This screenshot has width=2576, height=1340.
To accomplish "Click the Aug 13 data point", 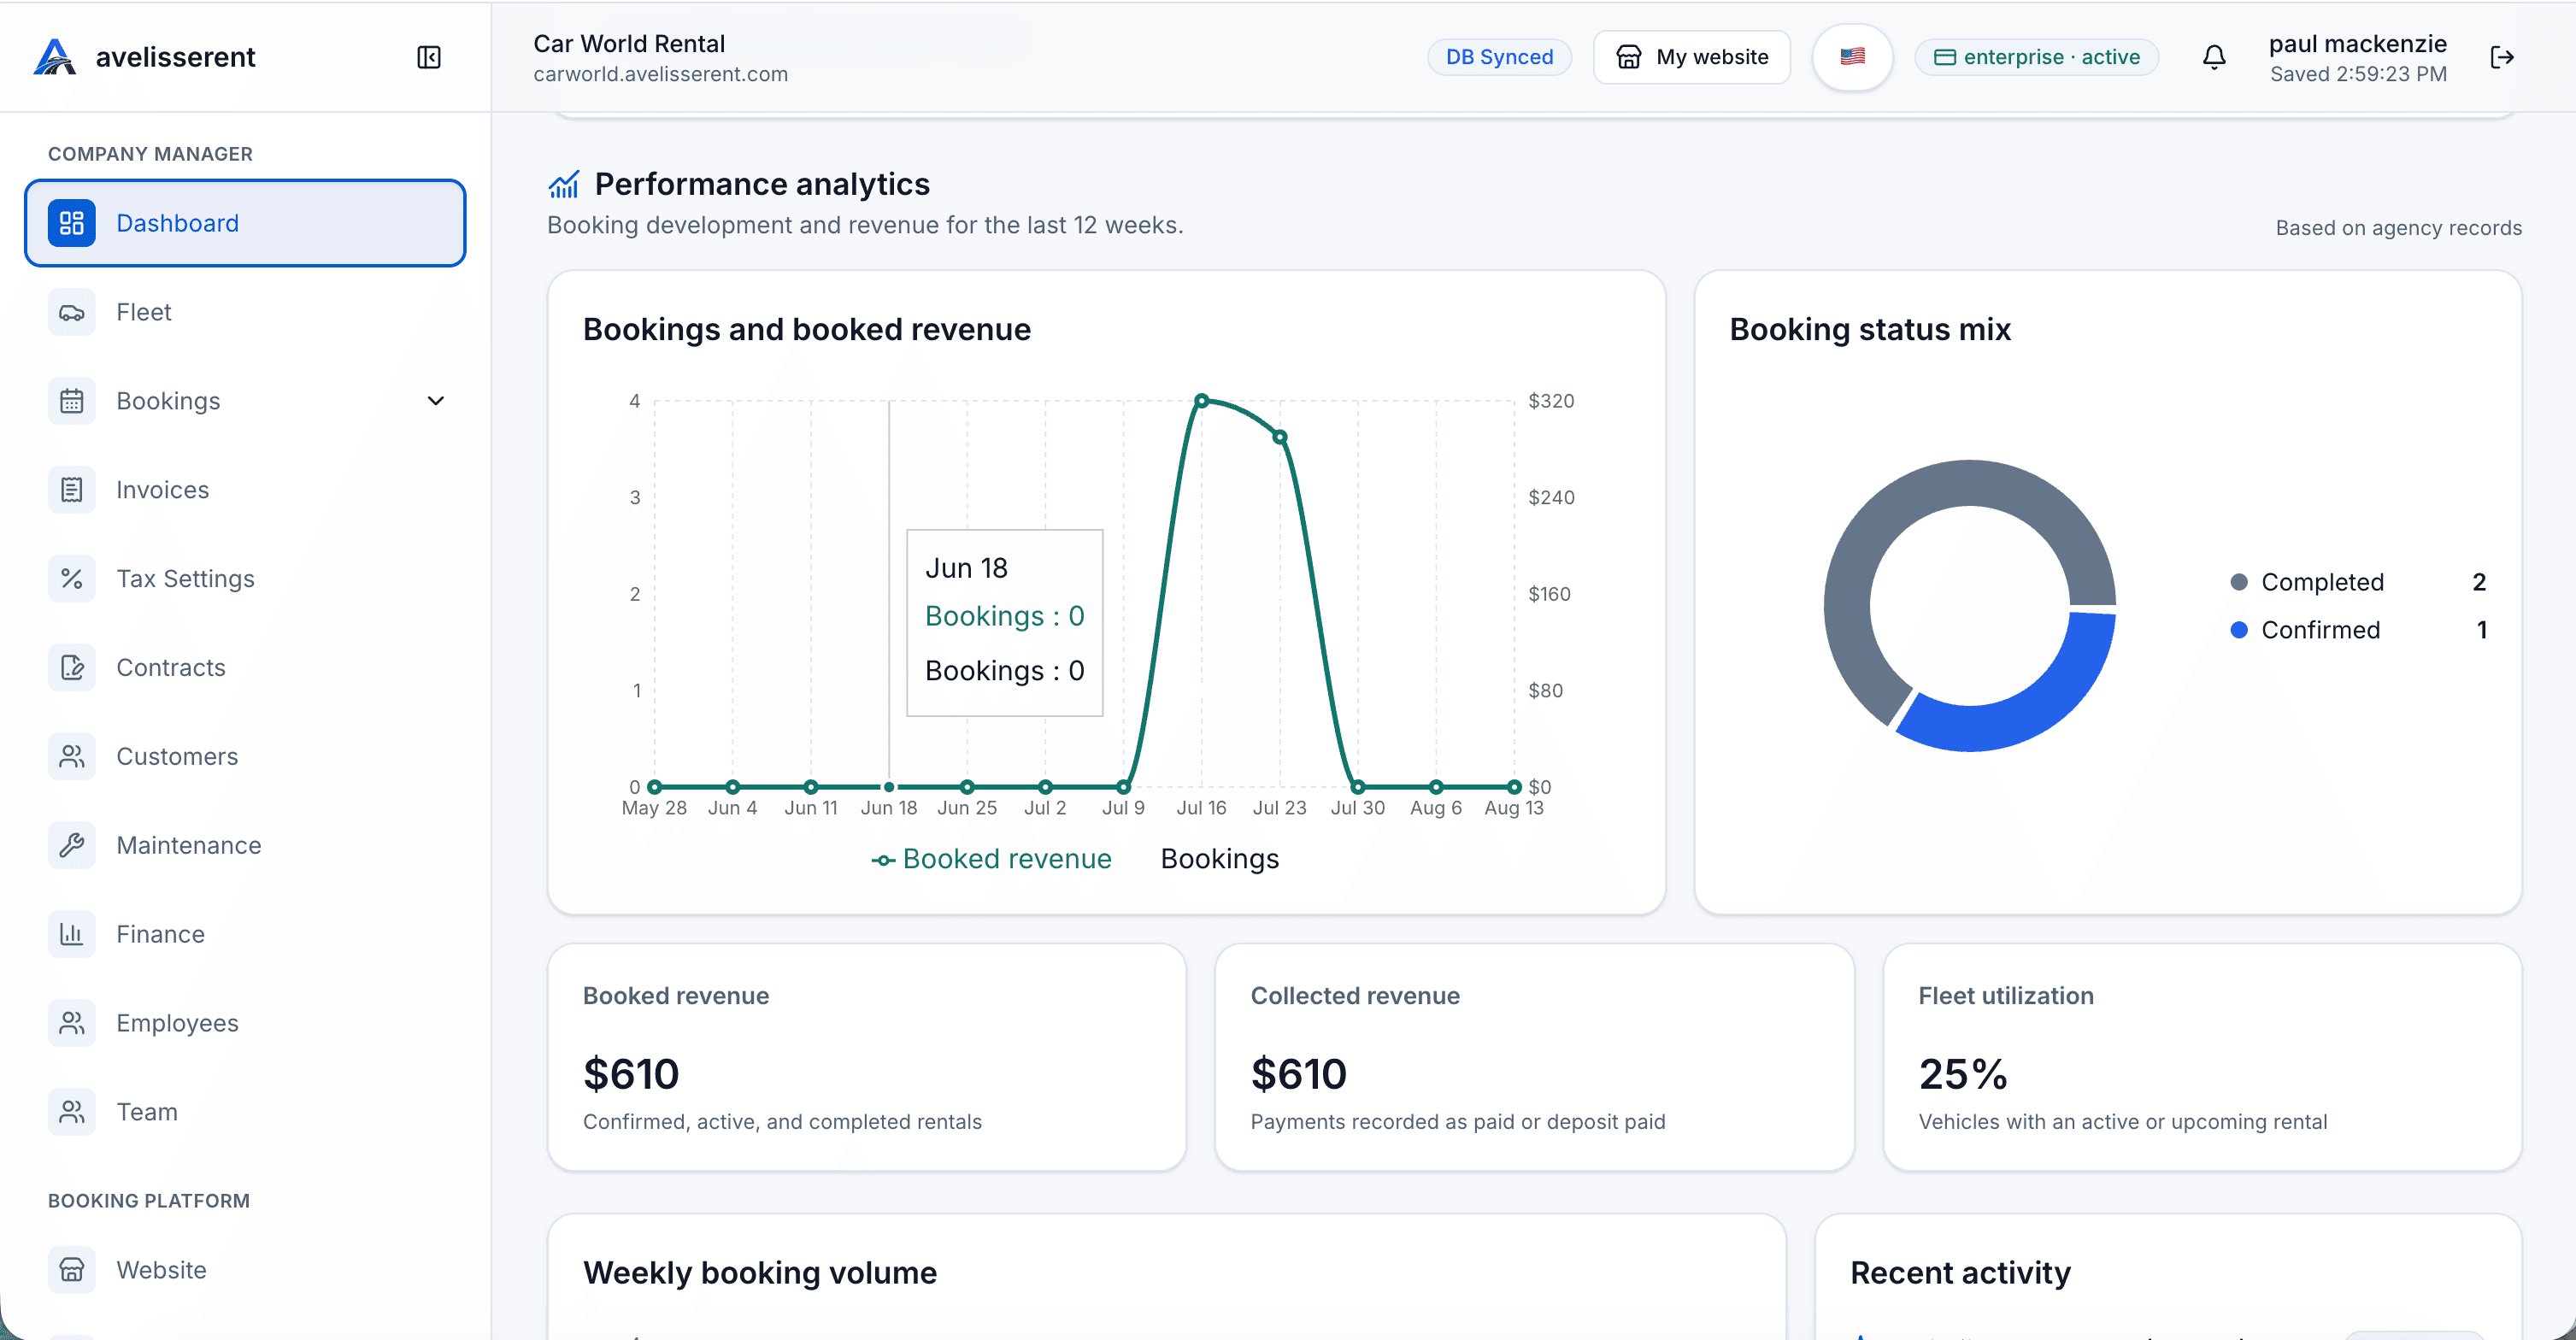I will coord(1514,787).
